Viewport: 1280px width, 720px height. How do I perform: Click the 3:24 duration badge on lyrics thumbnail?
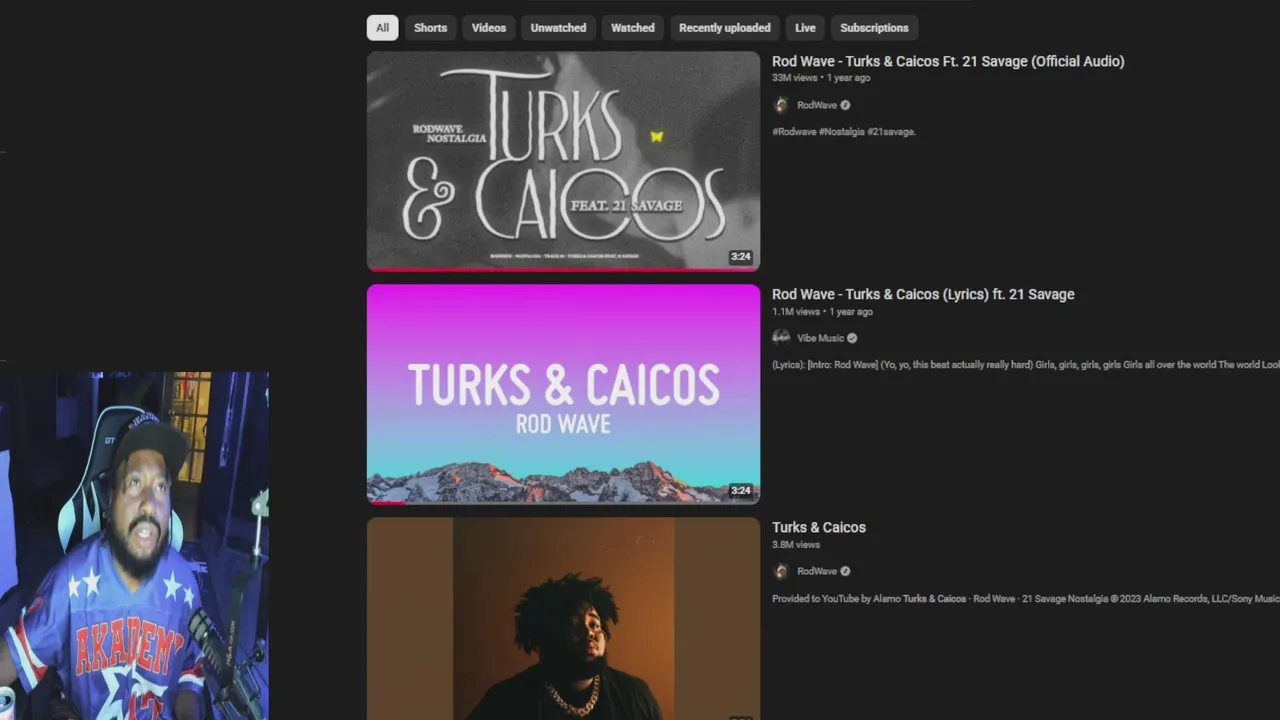[x=740, y=490]
